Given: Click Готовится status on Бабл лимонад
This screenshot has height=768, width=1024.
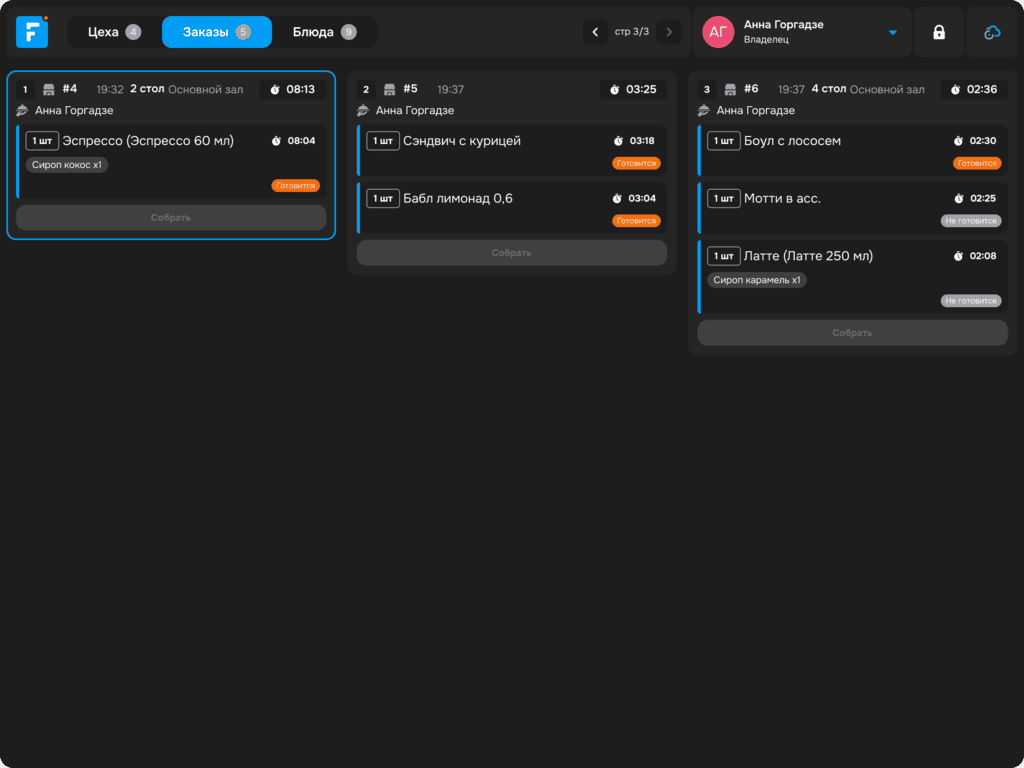Looking at the screenshot, I should pos(636,221).
